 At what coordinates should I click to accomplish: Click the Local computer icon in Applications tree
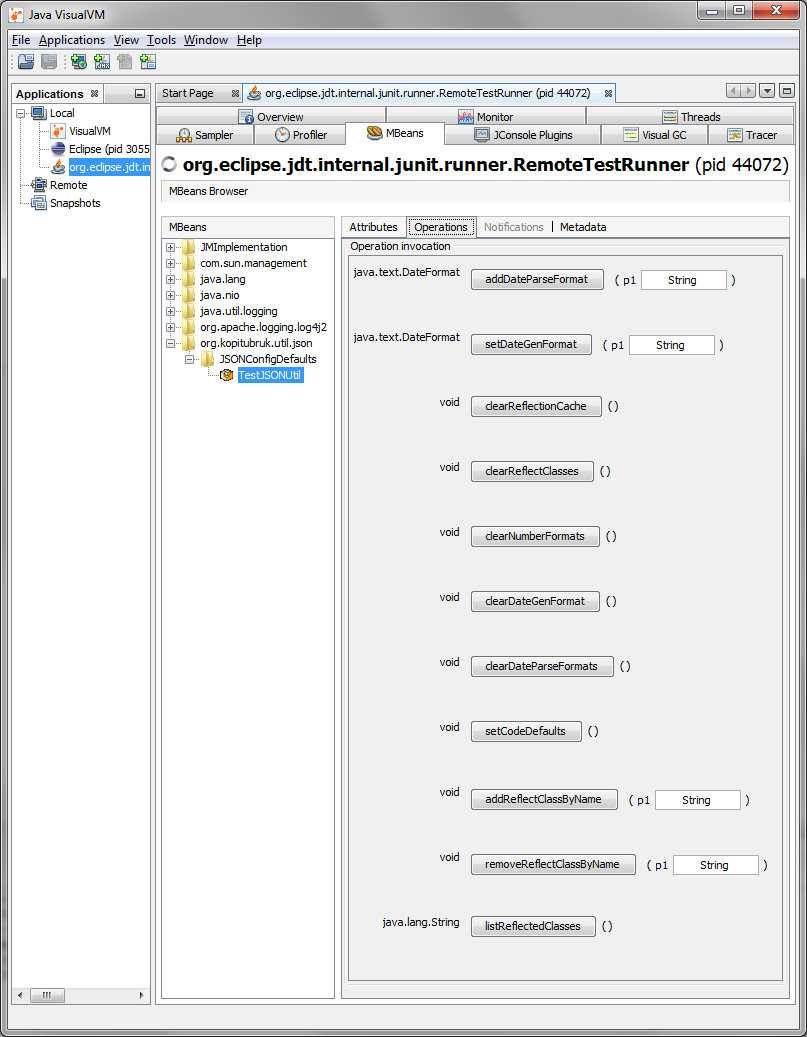[x=39, y=113]
